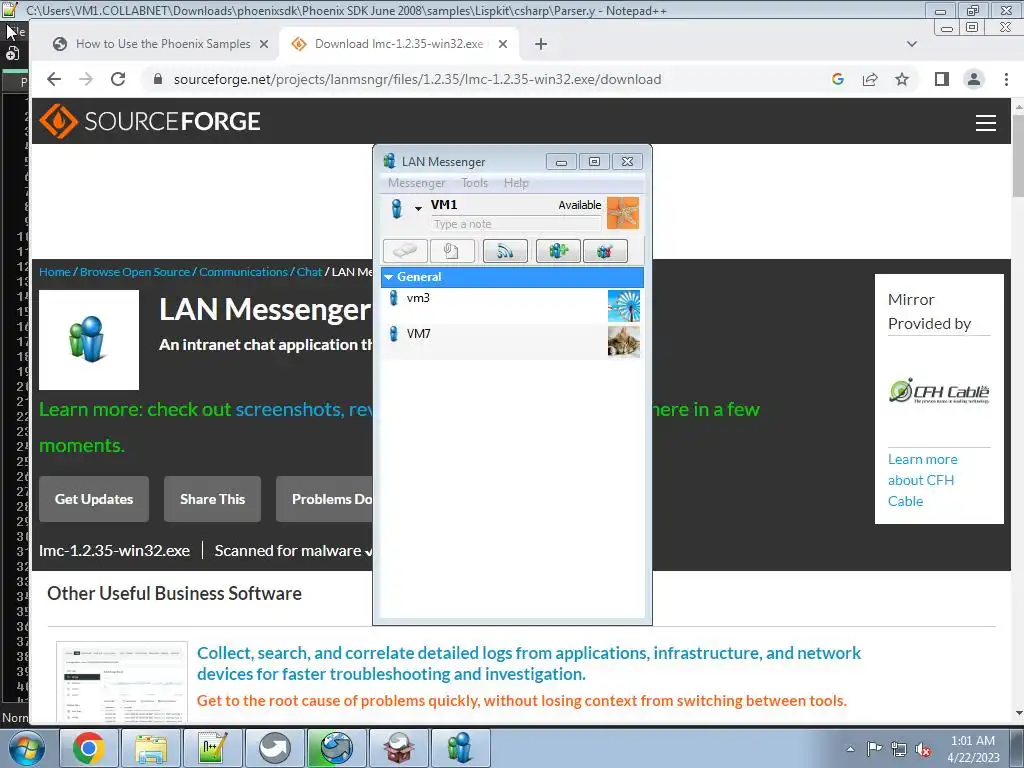
Task: Open the Chrome profile icon
Action: point(974,79)
